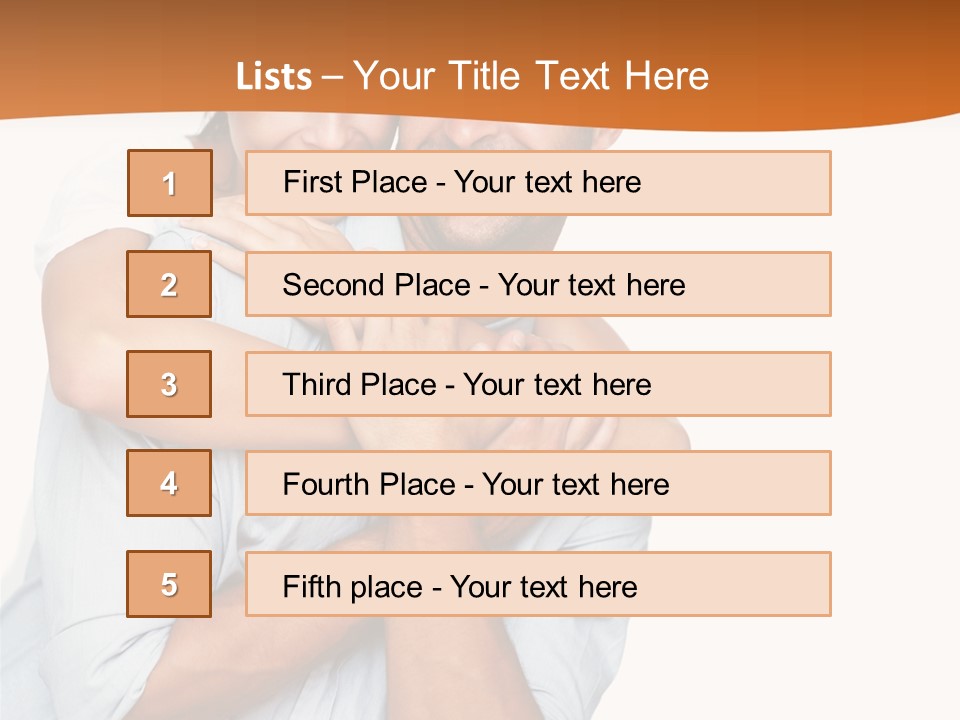Click the background photo below the list
This screenshot has width=960, height=720.
400,670
